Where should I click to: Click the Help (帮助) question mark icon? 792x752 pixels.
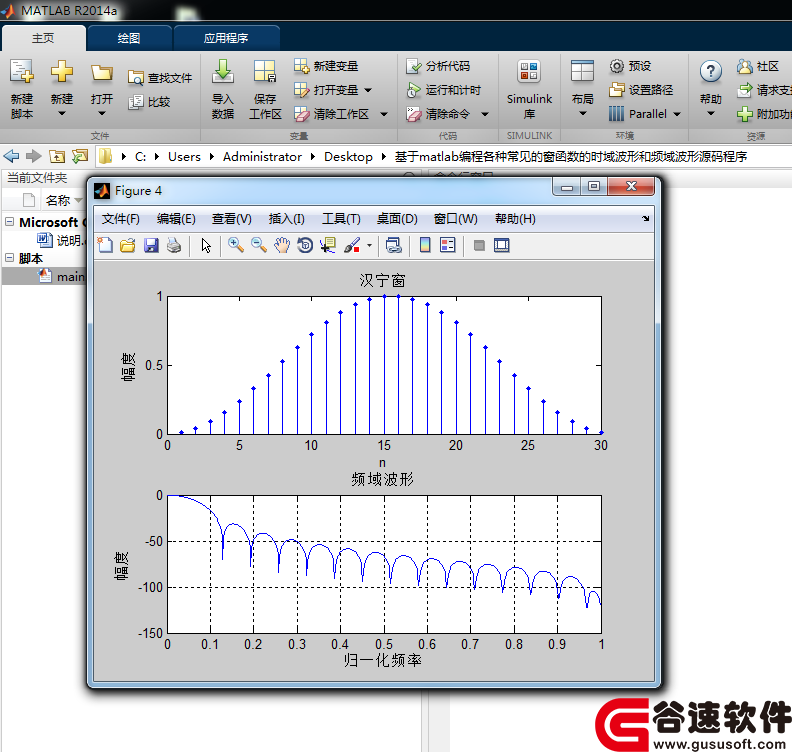(711, 72)
